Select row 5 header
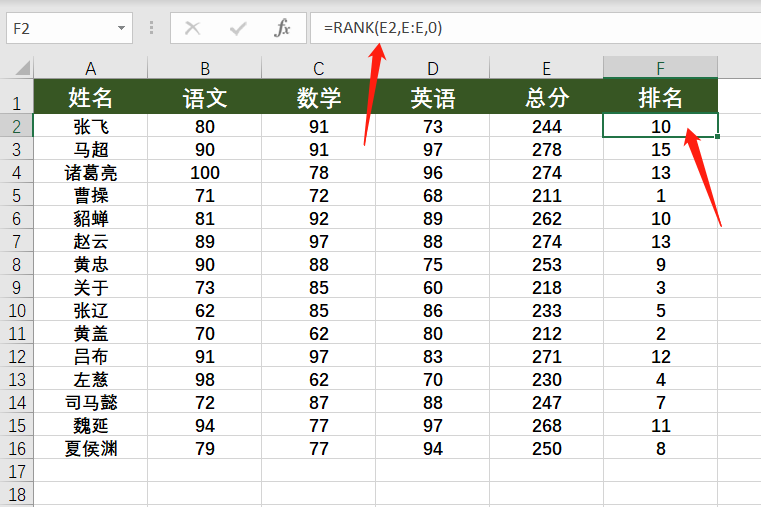The width and height of the screenshot is (761, 507). point(17,196)
